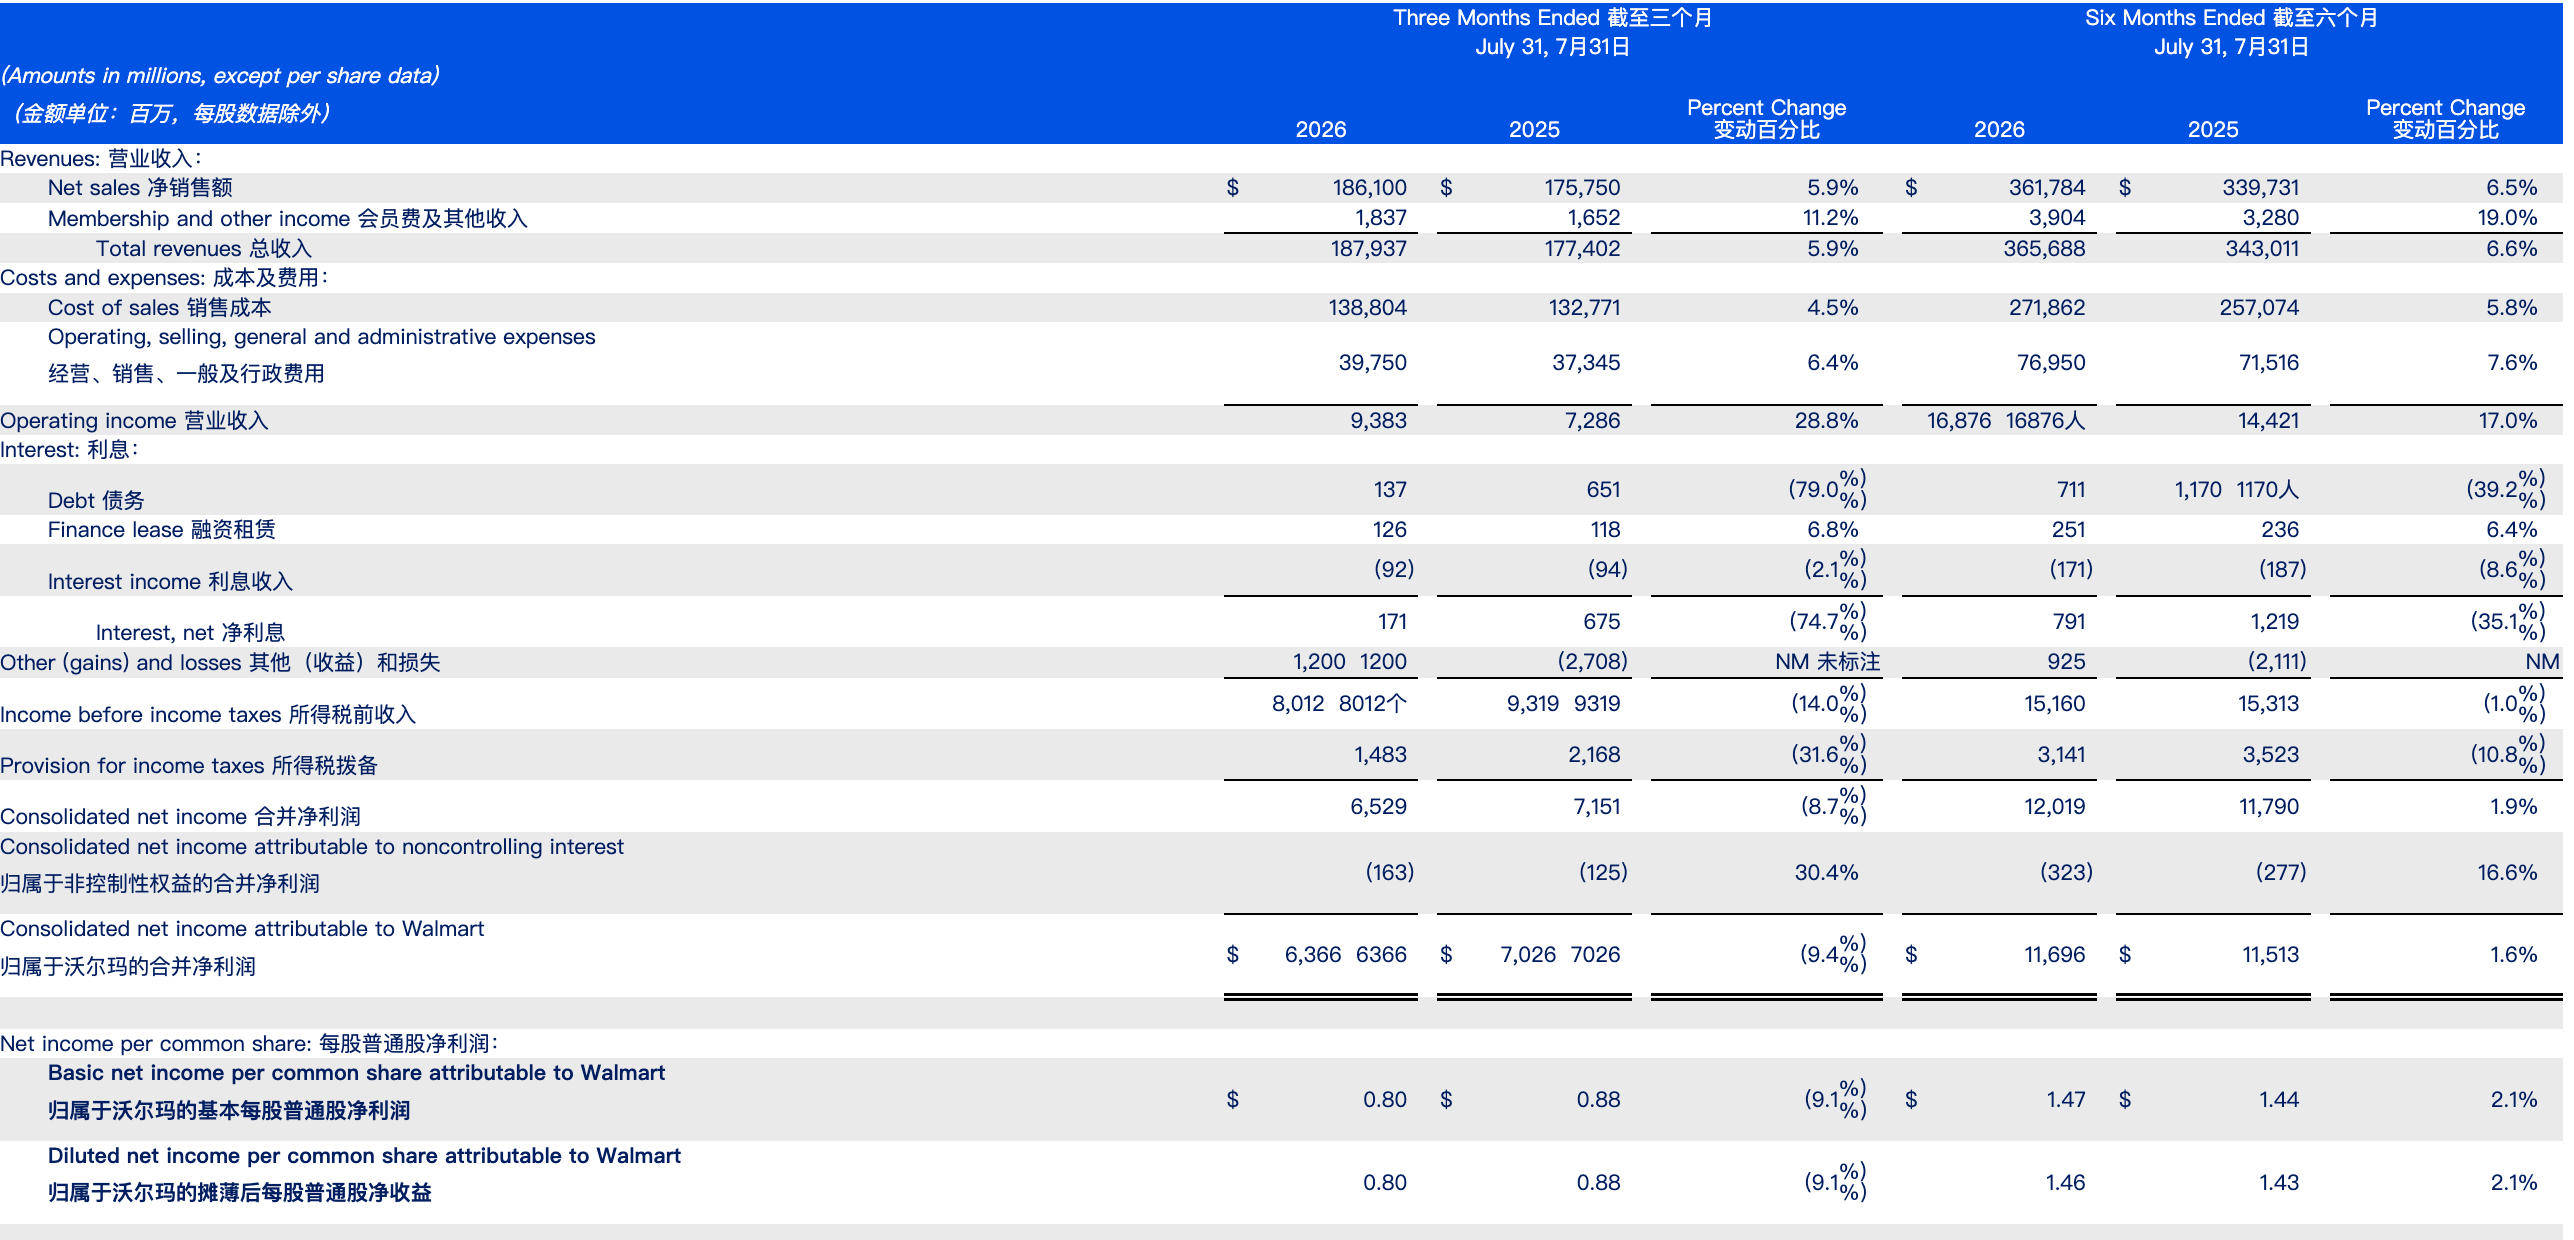
Task: Select Total revenues value 365,688
Action: coord(2044,248)
